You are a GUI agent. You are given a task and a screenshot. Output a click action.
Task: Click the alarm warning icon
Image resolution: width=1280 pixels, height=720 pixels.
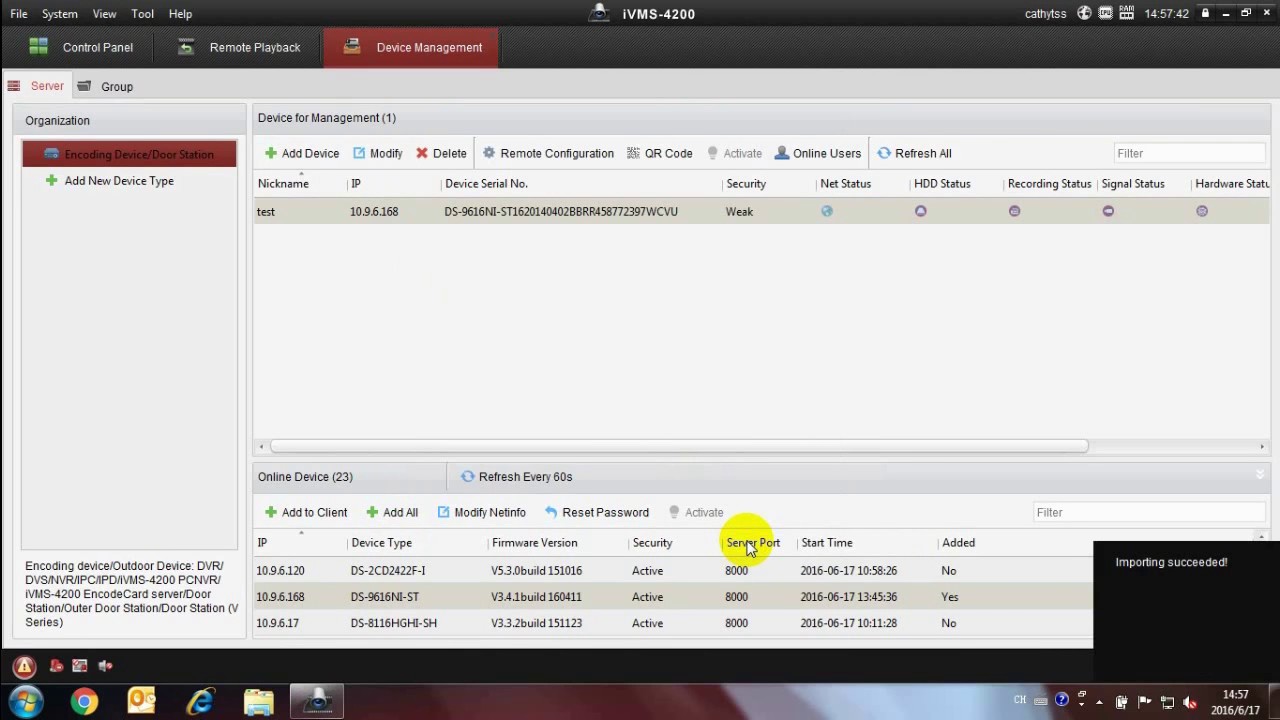(24, 666)
